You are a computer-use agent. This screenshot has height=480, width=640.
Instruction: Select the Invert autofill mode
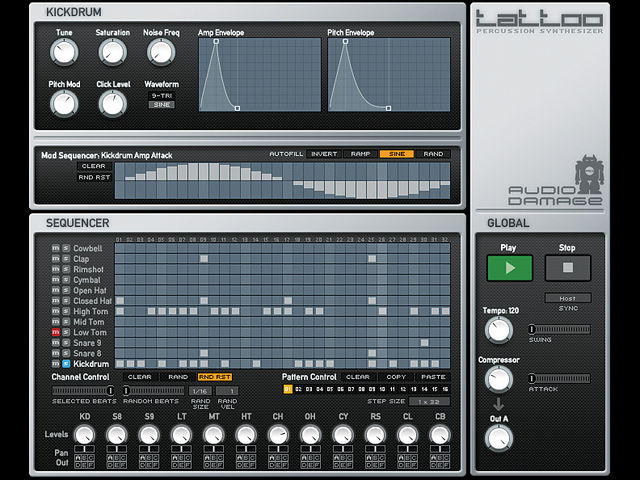click(324, 154)
